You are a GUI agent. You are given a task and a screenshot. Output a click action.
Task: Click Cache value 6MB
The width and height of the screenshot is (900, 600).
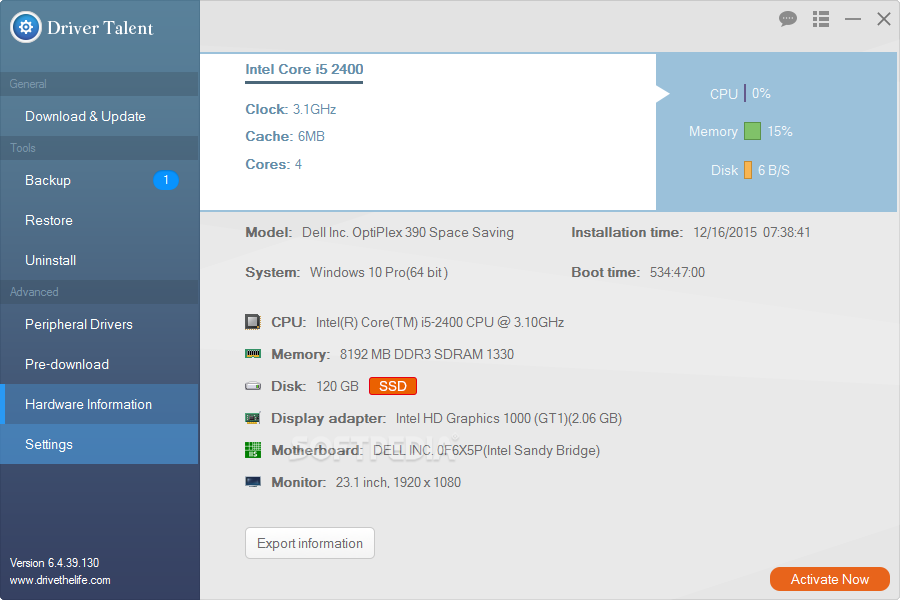311,136
